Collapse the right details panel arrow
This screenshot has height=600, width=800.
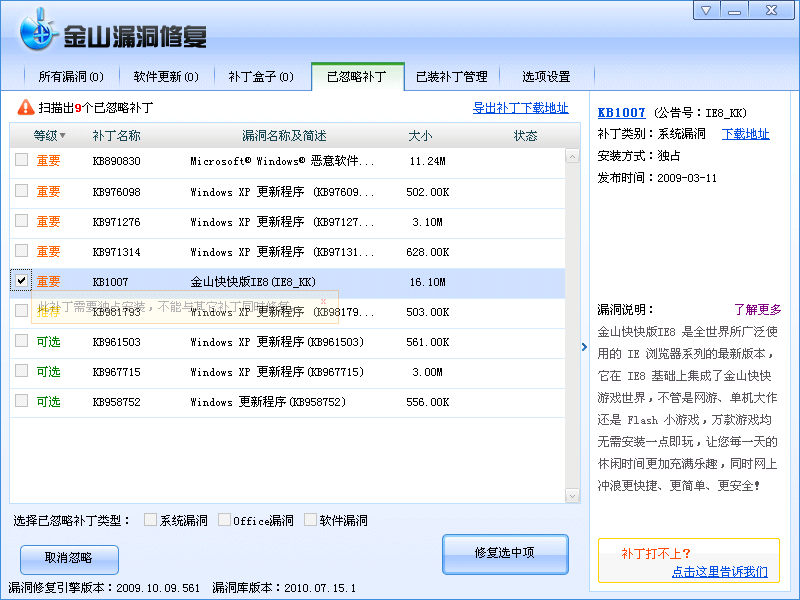click(584, 347)
